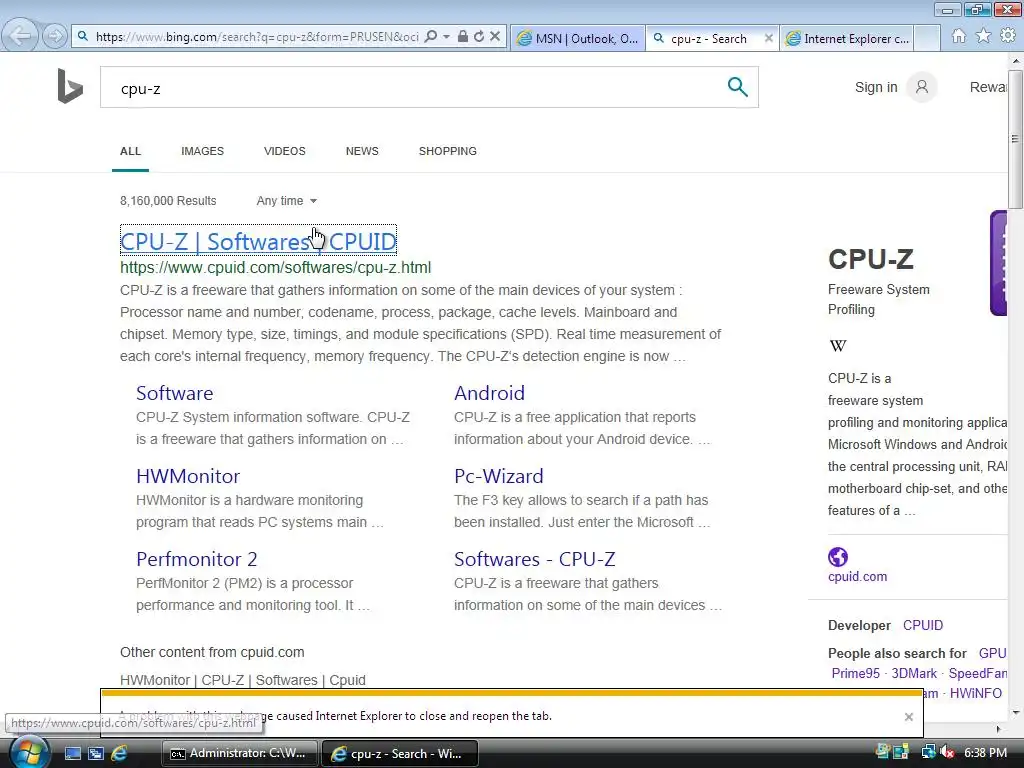Viewport: 1024px width, 768px height.
Task: Click the Internet Explorer quick launch icon
Action: 120,753
